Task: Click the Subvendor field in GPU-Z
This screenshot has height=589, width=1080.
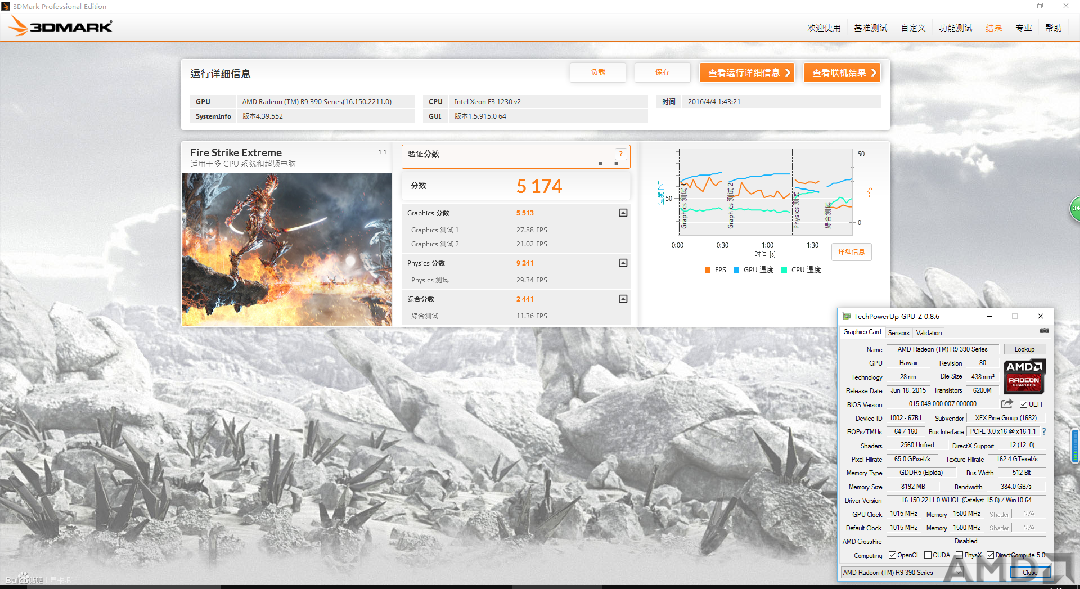Action: [1006, 418]
